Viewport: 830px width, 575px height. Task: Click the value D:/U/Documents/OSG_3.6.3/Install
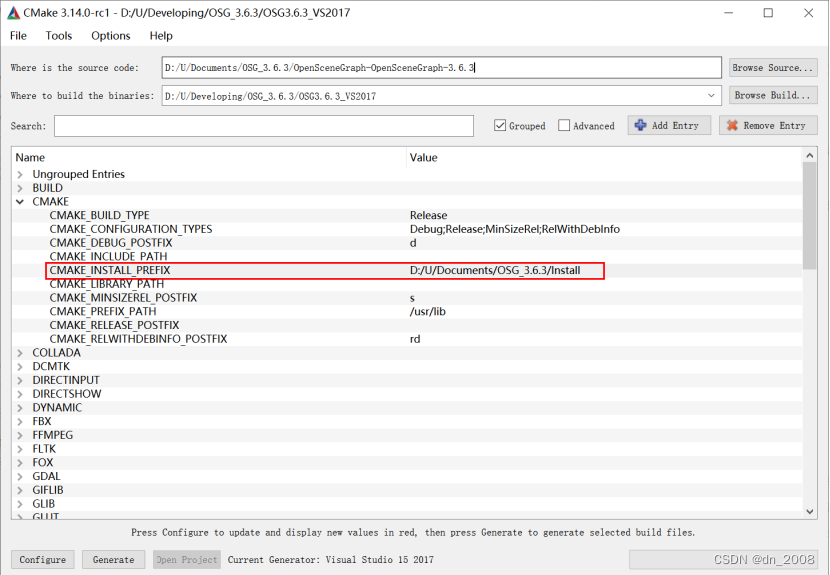click(495, 271)
